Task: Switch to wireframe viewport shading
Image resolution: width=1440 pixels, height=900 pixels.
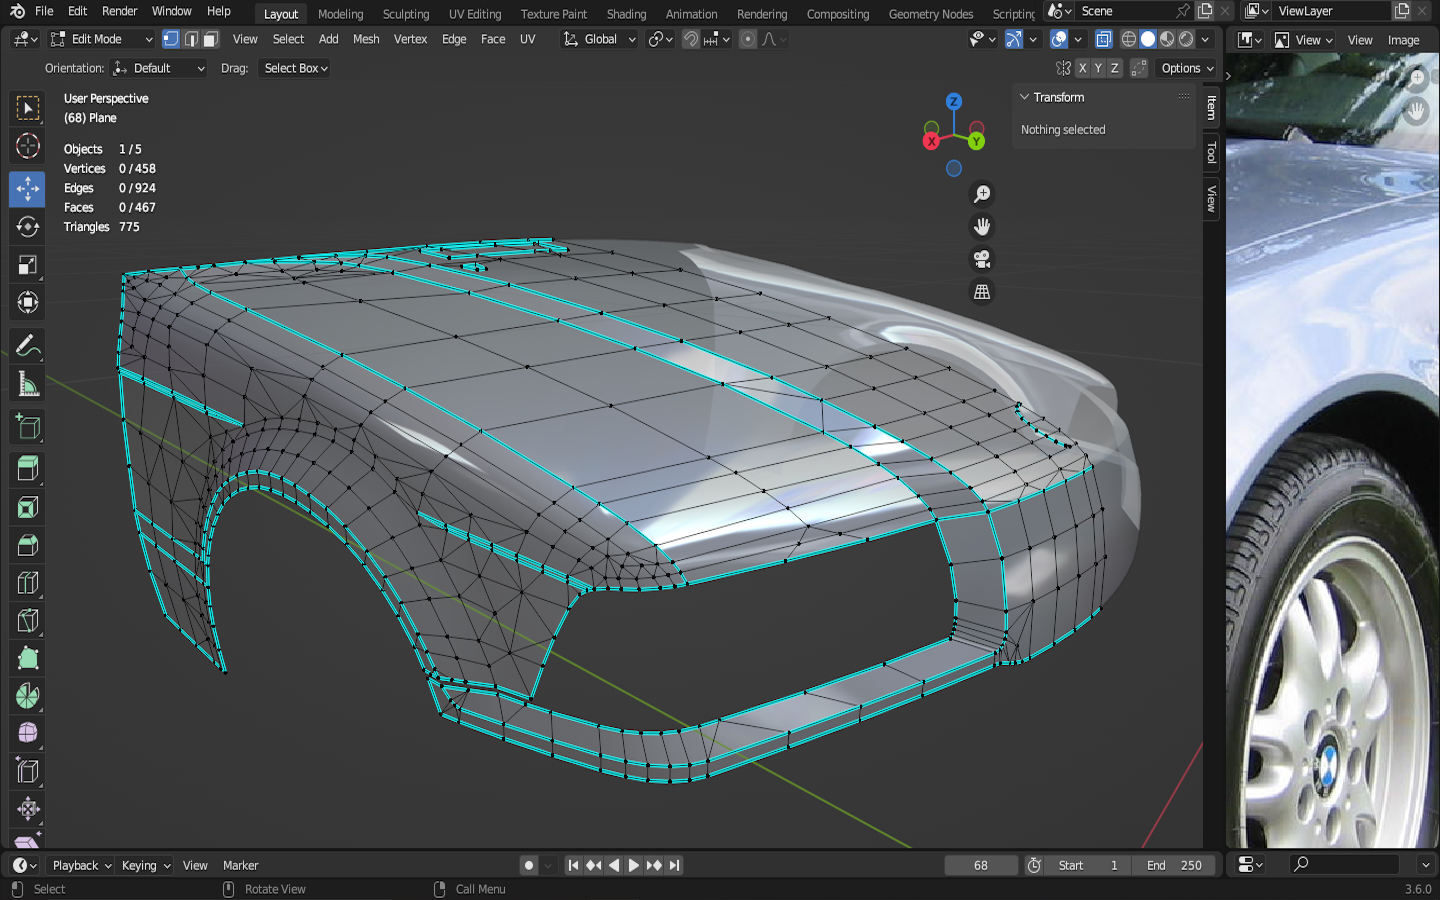Action: point(1129,39)
